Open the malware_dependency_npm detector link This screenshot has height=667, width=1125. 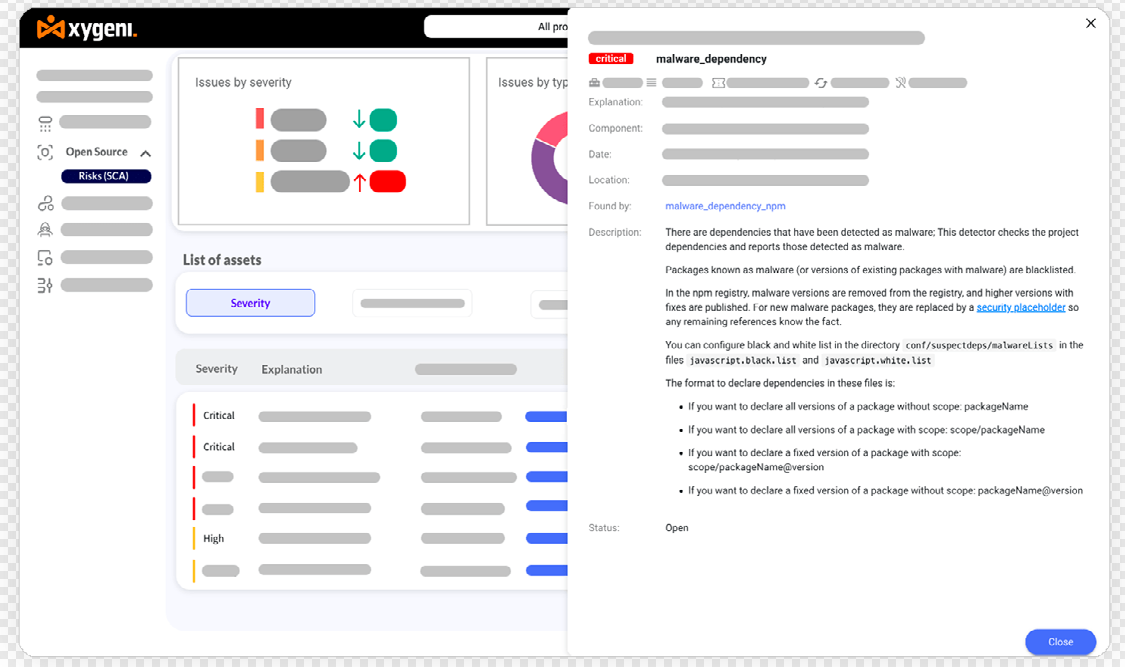point(725,206)
